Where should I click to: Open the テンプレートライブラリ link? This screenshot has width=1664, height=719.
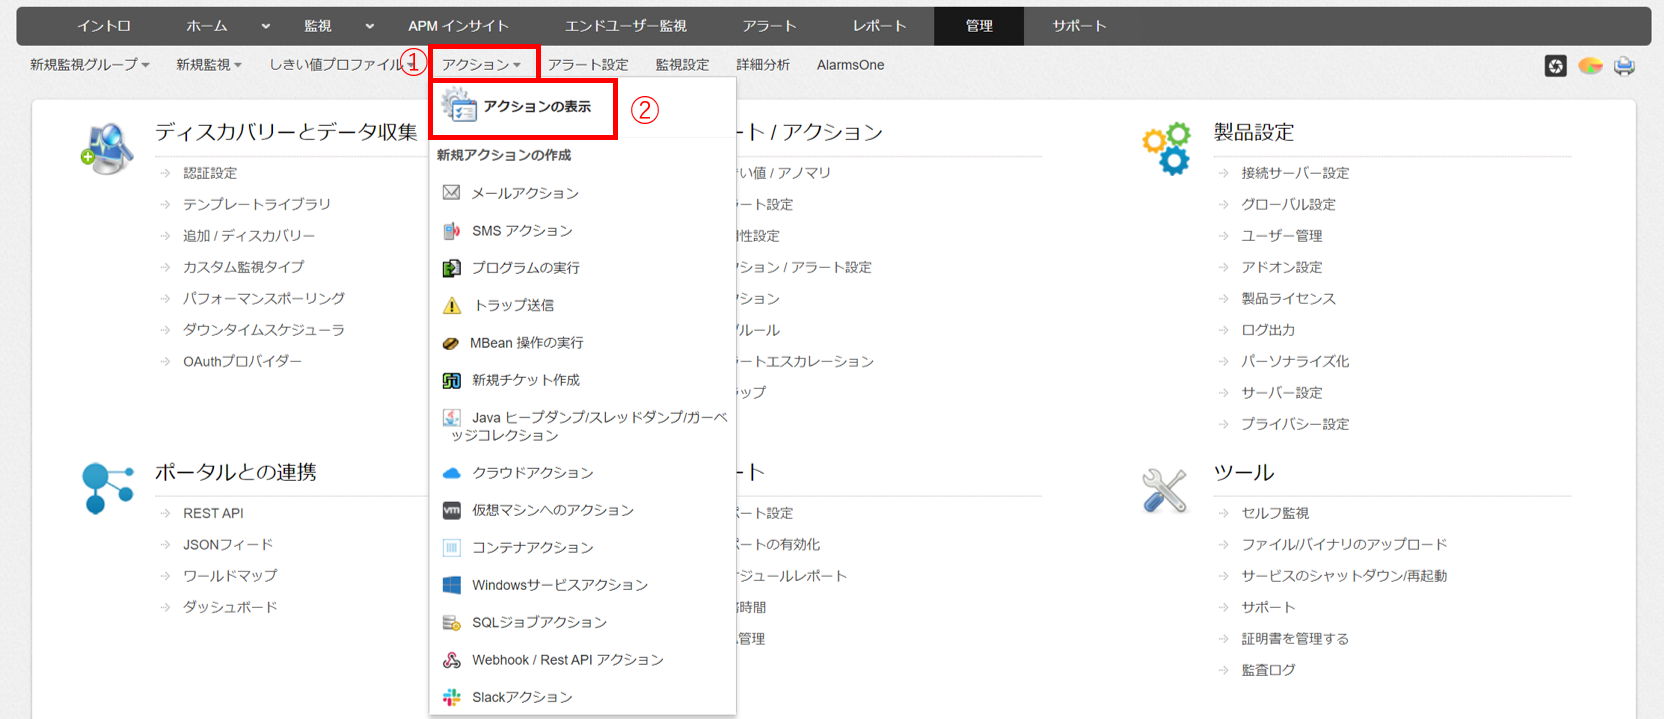pyautogui.click(x=256, y=204)
